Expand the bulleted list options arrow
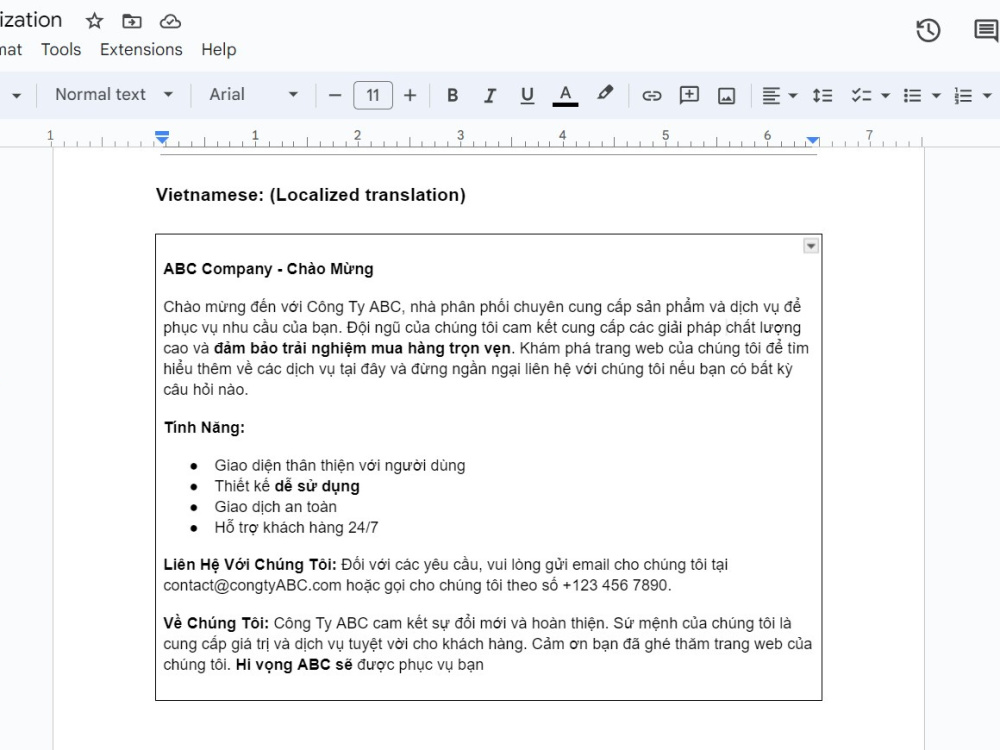Viewport: 1000px width, 750px height. click(936, 96)
